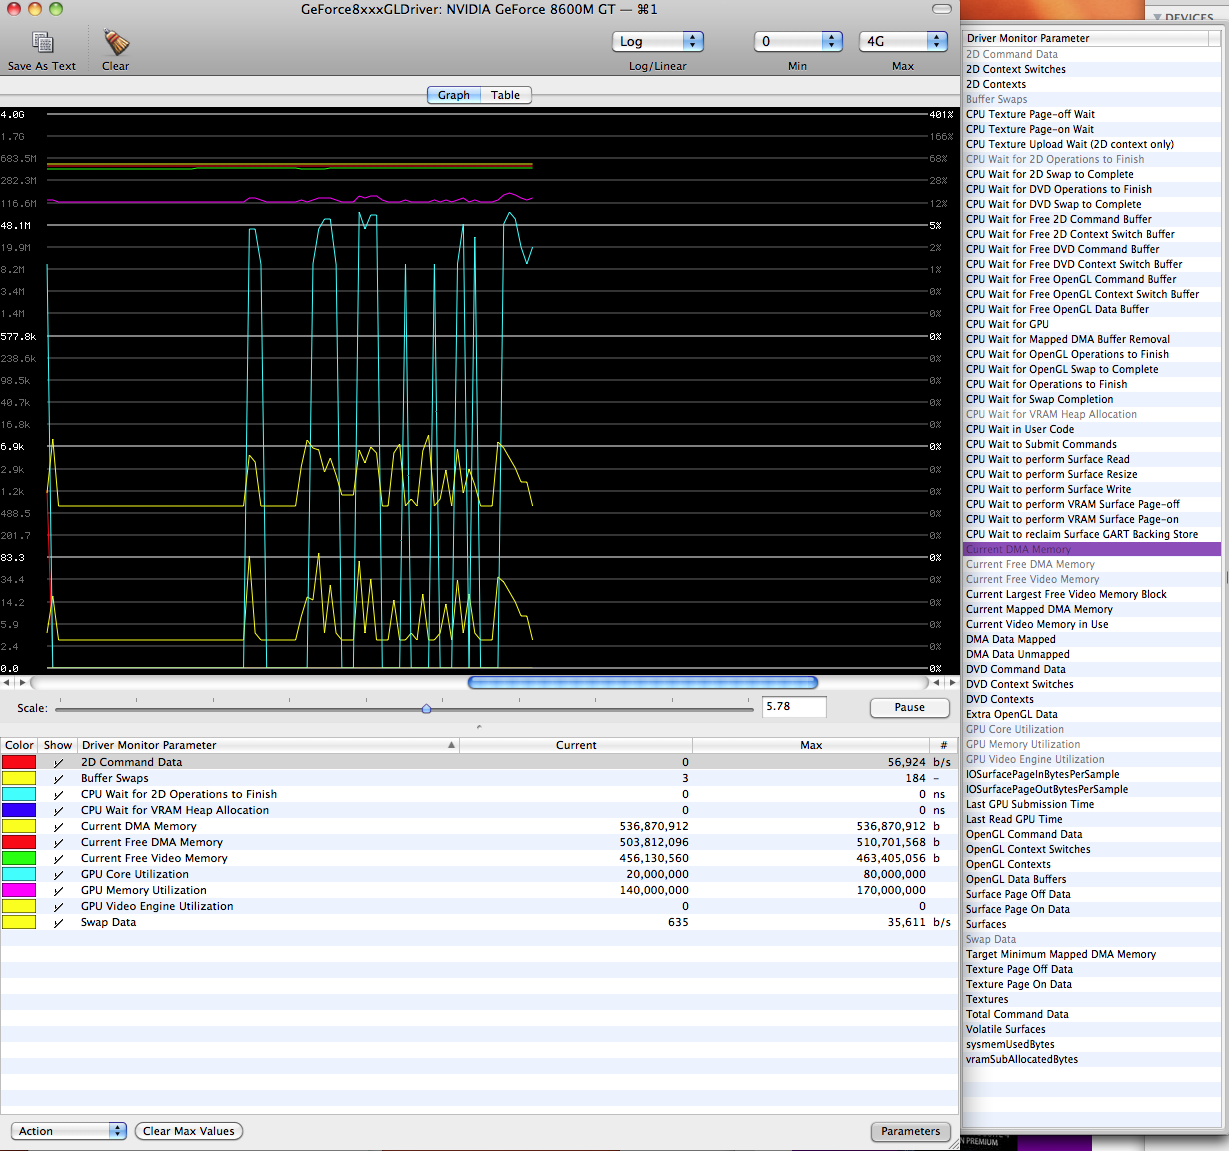
Task: Uncheck Show for 2D Command Data
Action: [58, 762]
